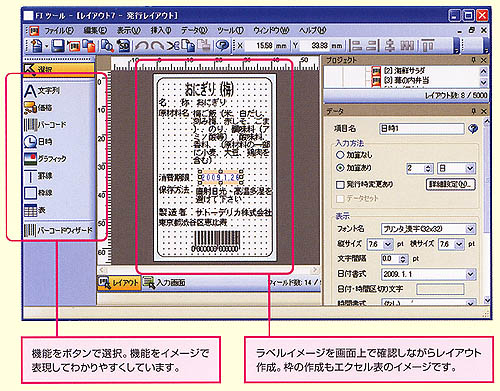Select the 文字列 text tool
This screenshot has width=500, height=391.
(x=42, y=91)
